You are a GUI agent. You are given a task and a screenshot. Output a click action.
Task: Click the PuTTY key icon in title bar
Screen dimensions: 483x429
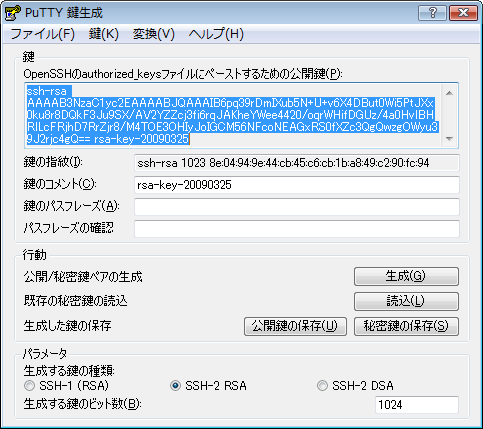click(13, 13)
